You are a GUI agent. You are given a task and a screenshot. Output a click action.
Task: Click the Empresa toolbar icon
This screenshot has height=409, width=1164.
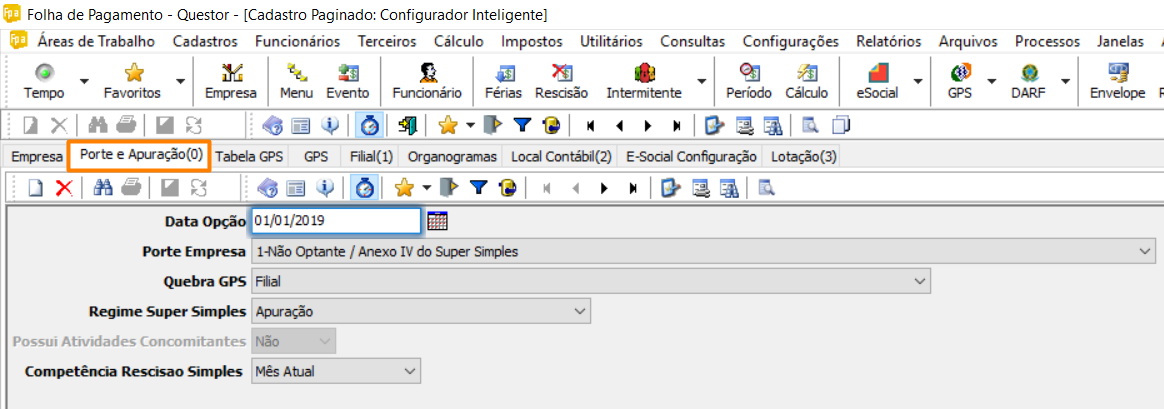(231, 81)
